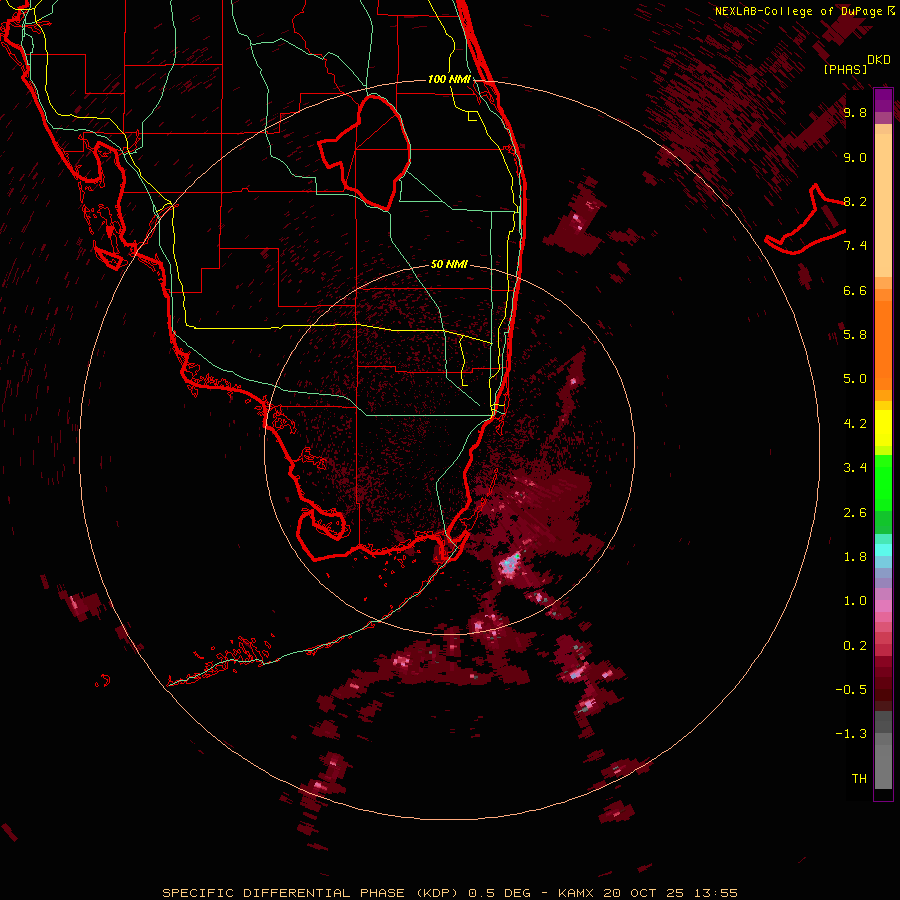Click the 2.6 legend value
Viewport: 900px width, 900px height.
[855, 513]
